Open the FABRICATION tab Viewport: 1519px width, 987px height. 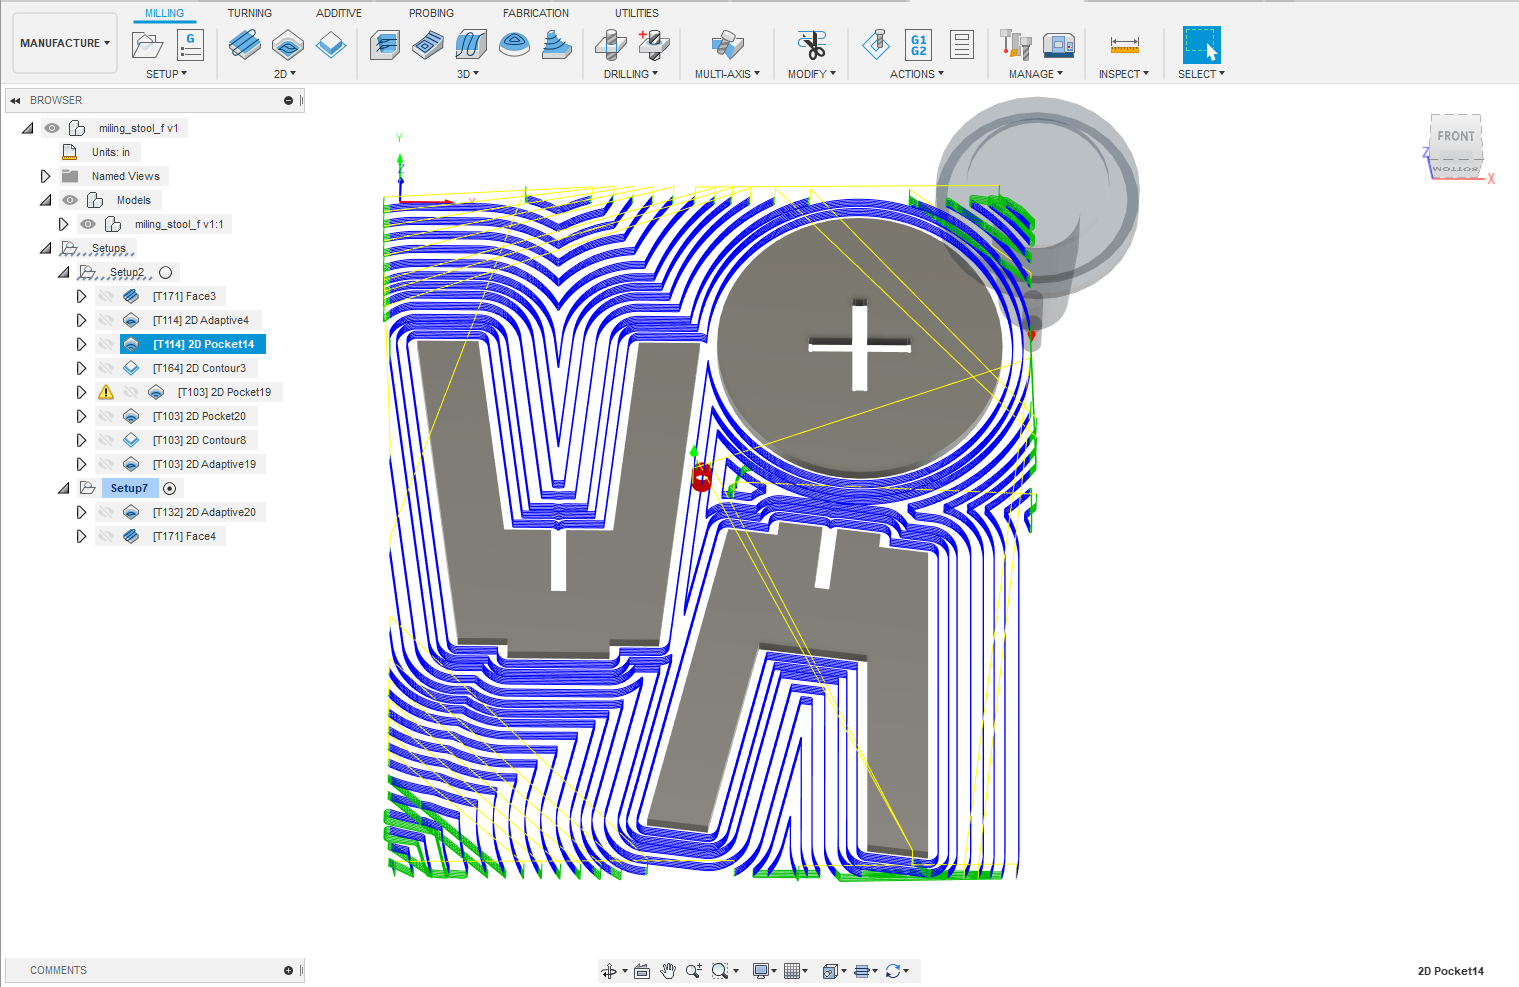[535, 13]
